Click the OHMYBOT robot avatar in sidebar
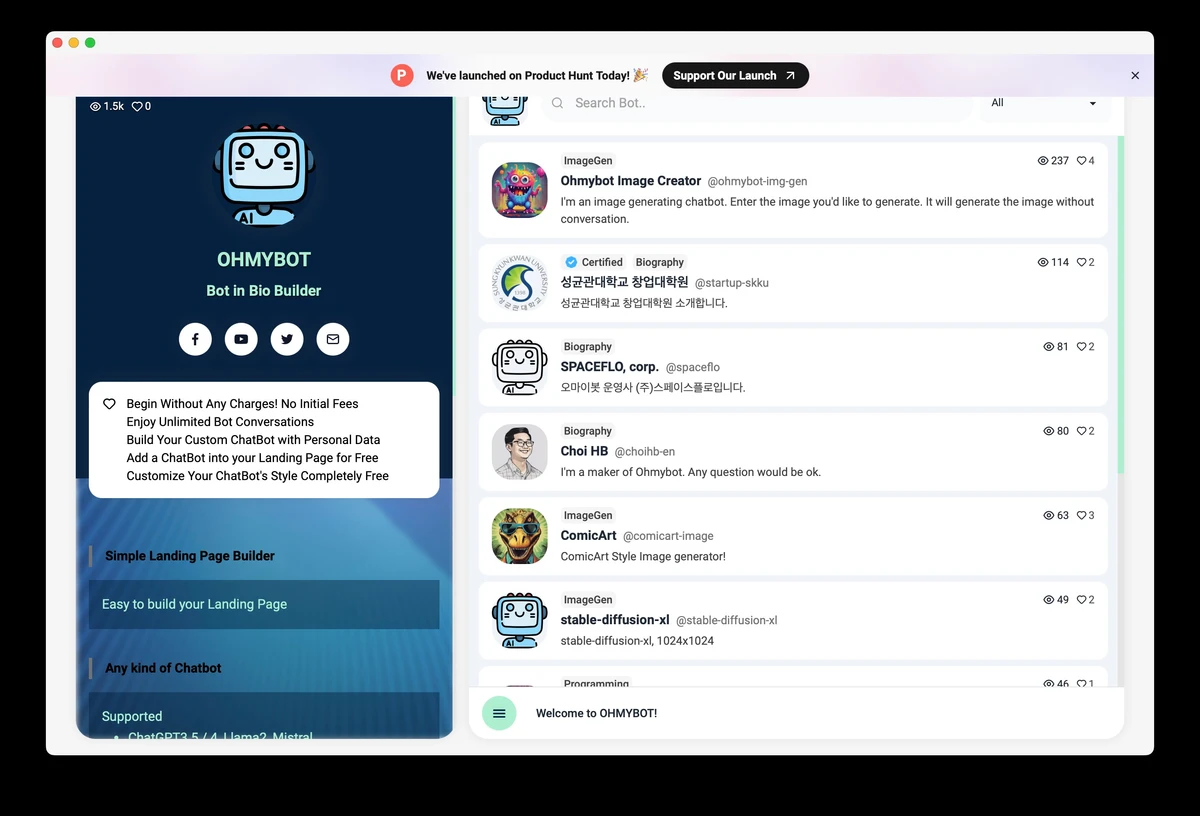The height and width of the screenshot is (816, 1200). point(264,175)
